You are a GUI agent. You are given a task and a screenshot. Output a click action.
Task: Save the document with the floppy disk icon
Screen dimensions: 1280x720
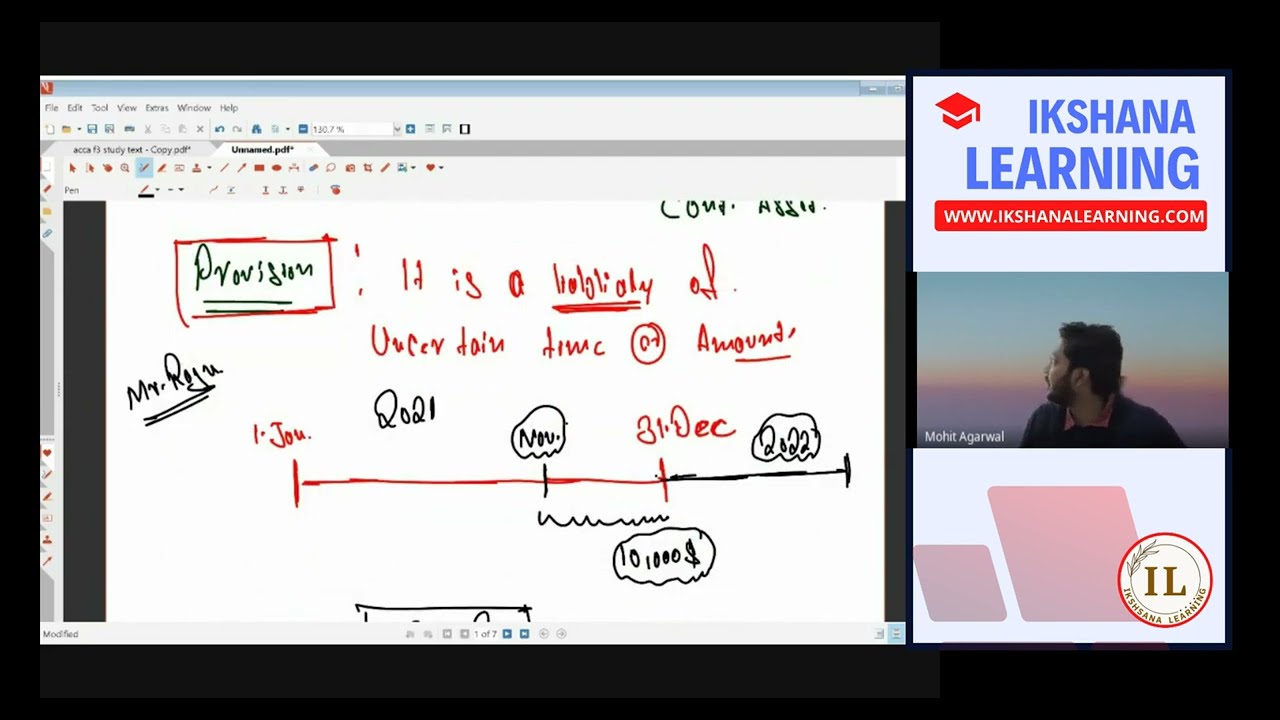pos(92,129)
